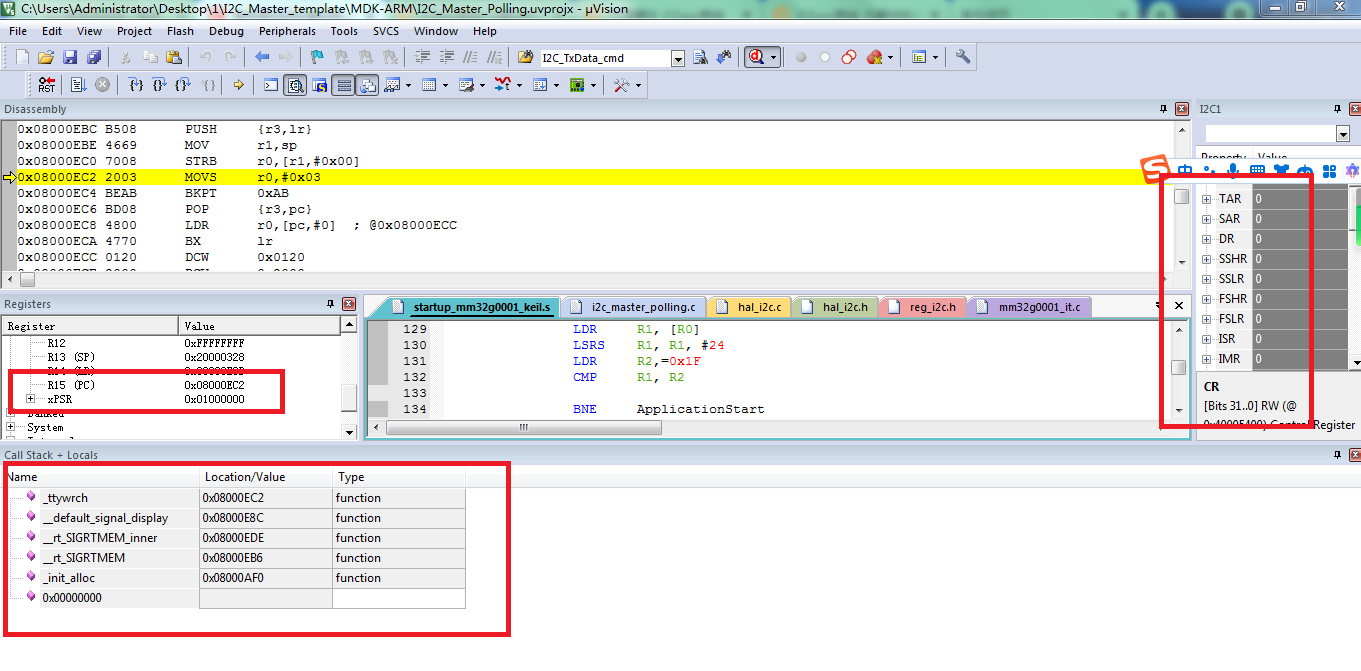Toggle the Disassembly Window button

tap(296, 85)
